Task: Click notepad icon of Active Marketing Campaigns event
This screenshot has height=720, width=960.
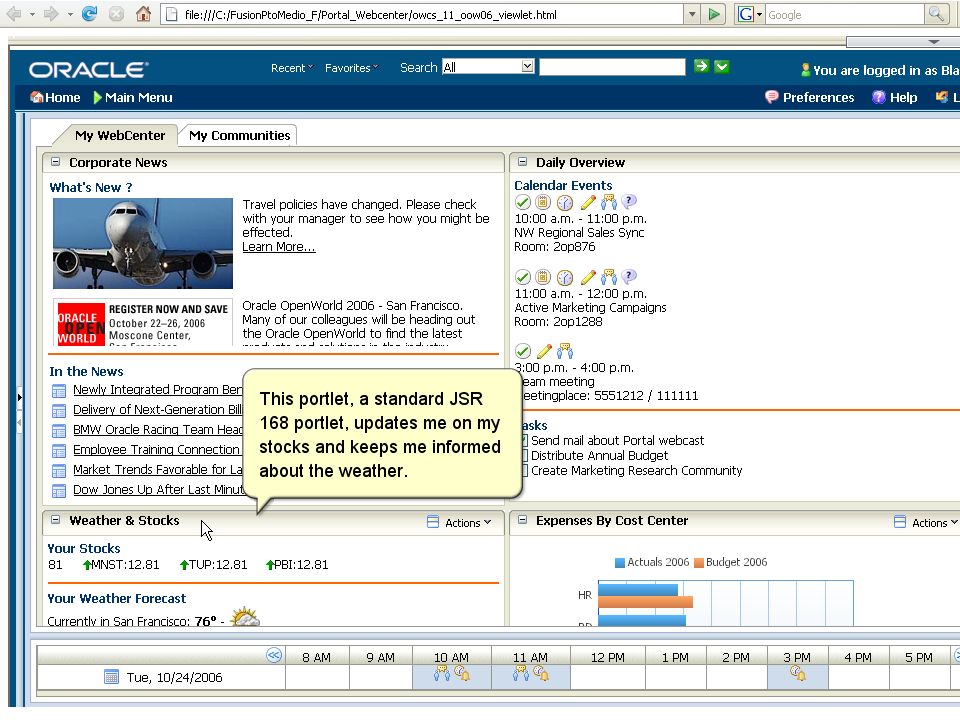Action: 543,277
